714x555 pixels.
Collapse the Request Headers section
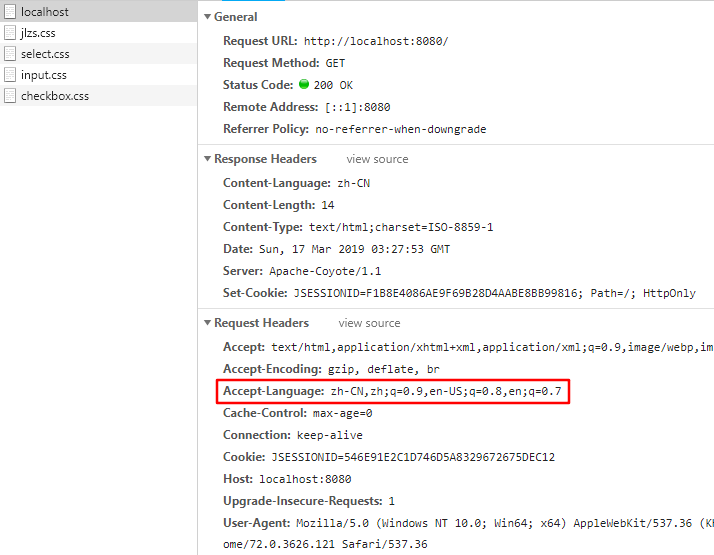[x=207, y=323]
